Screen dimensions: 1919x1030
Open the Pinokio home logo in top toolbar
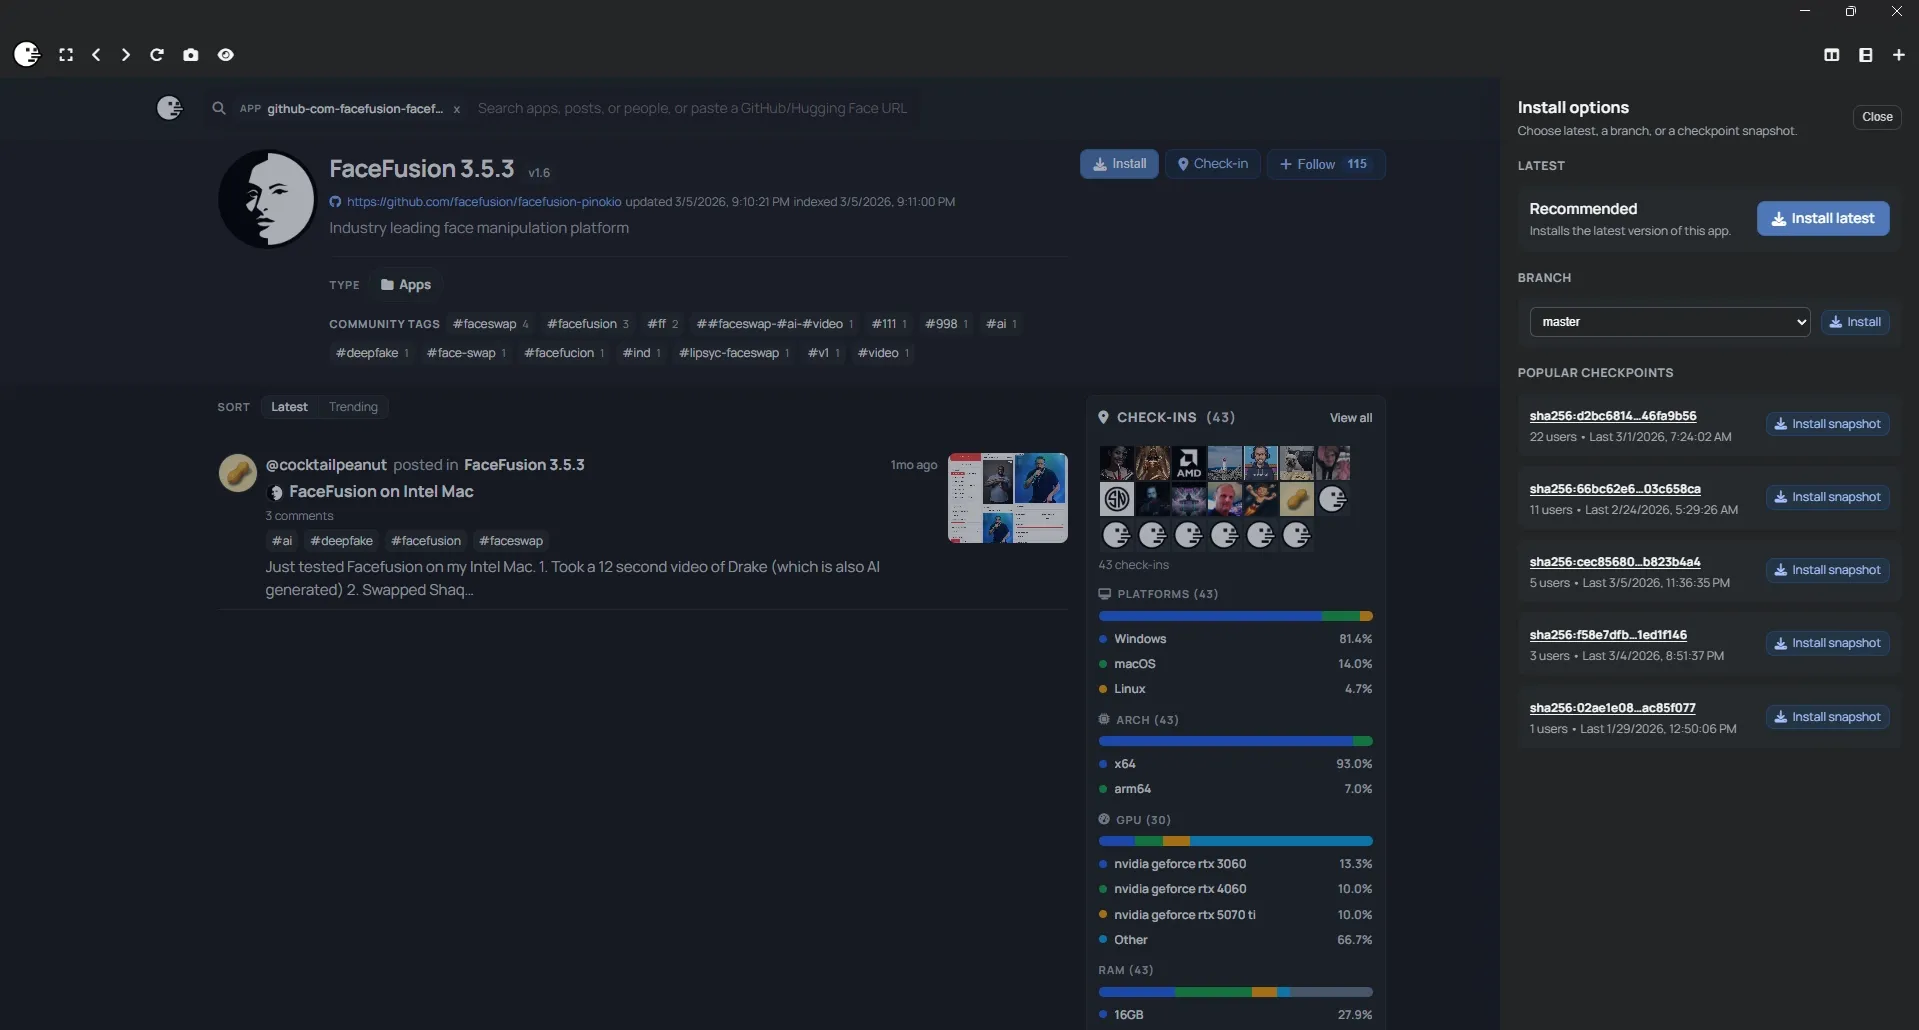pyautogui.click(x=27, y=54)
